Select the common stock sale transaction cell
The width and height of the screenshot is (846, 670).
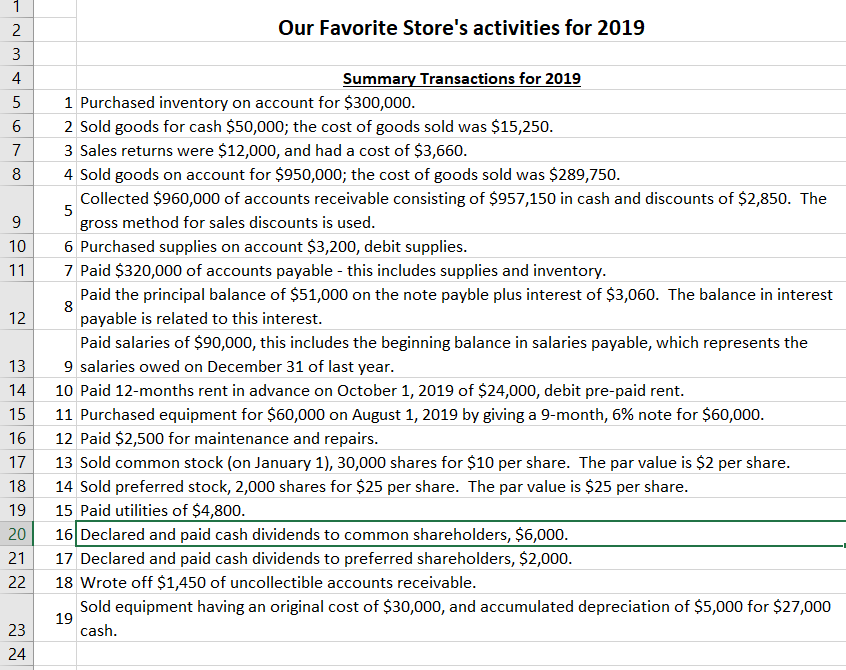(400, 462)
